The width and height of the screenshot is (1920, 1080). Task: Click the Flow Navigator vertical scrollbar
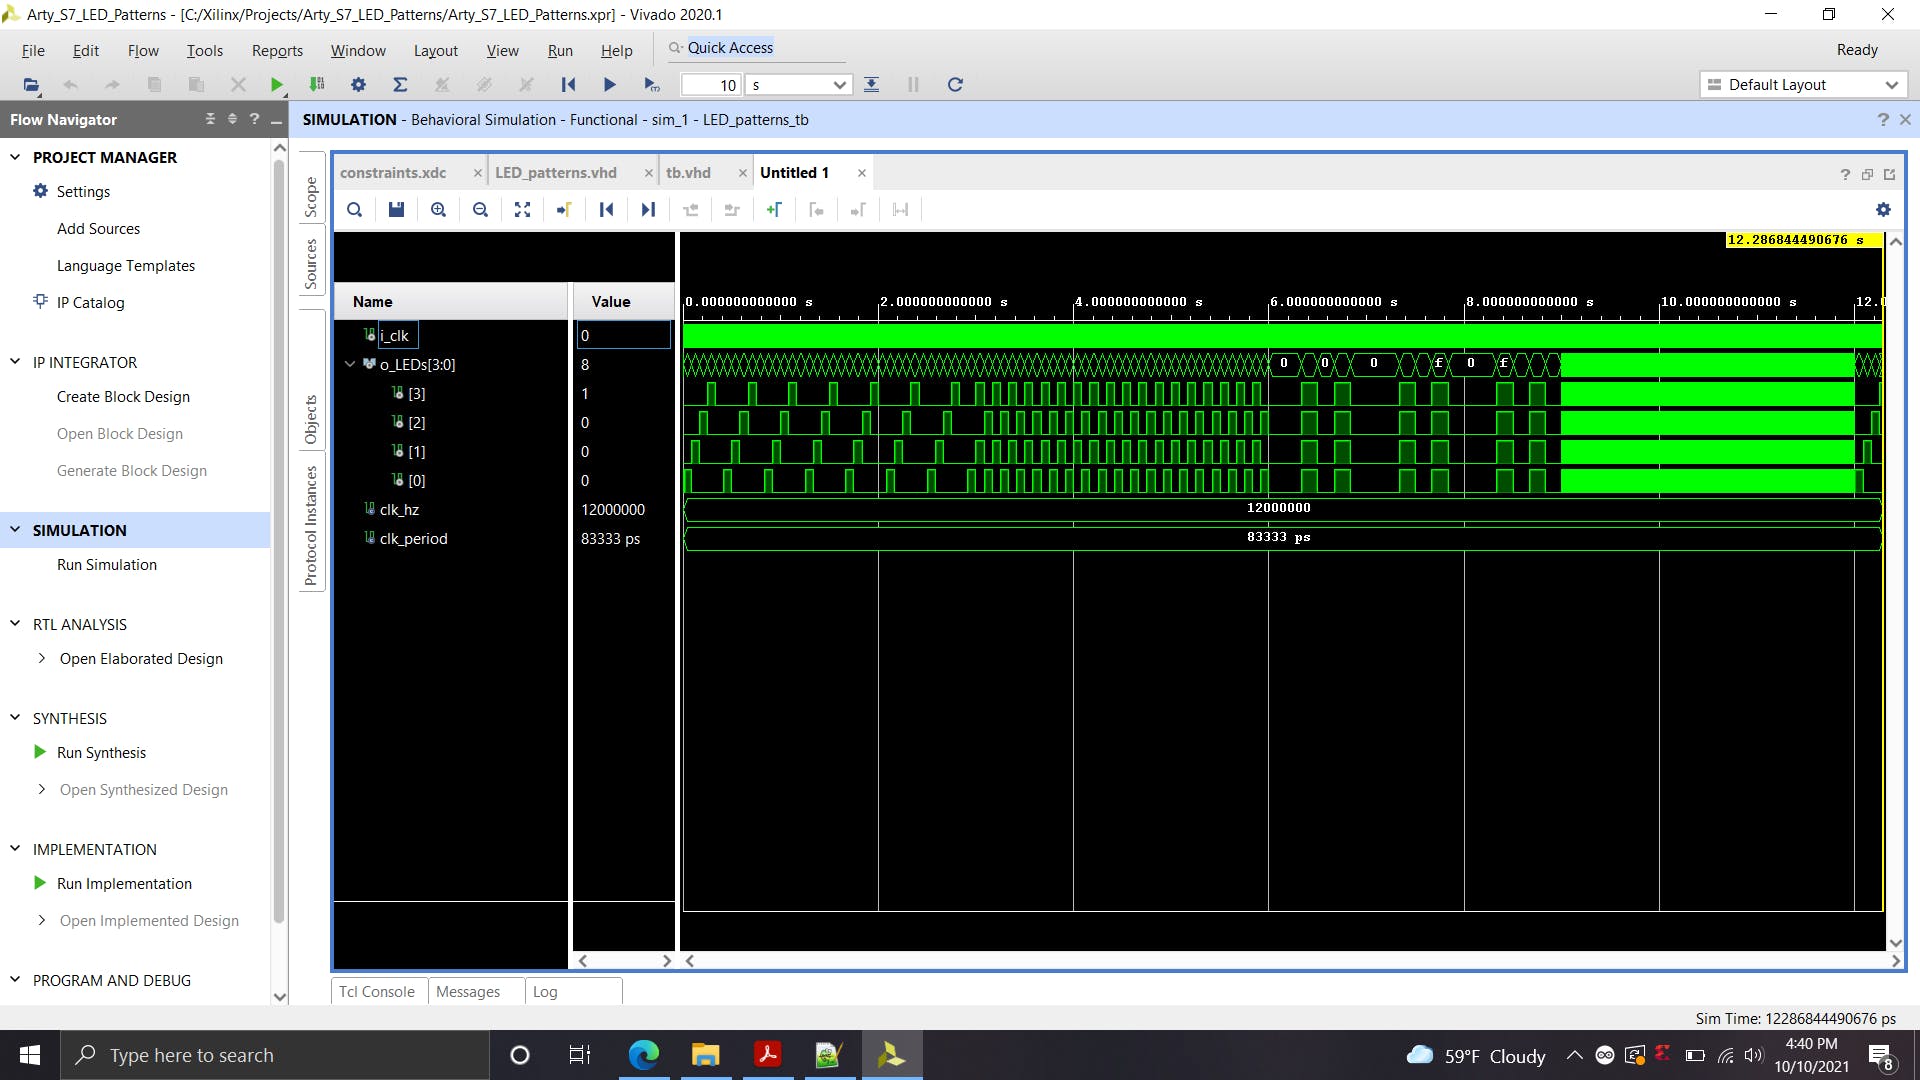pyautogui.click(x=279, y=540)
